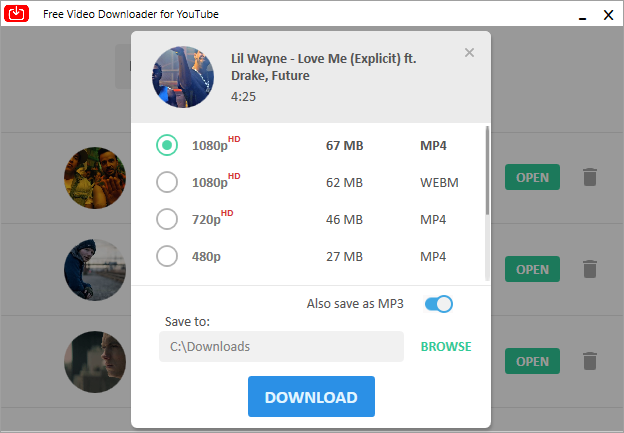
Task: Click the 27 MB size text
Action: pos(345,257)
